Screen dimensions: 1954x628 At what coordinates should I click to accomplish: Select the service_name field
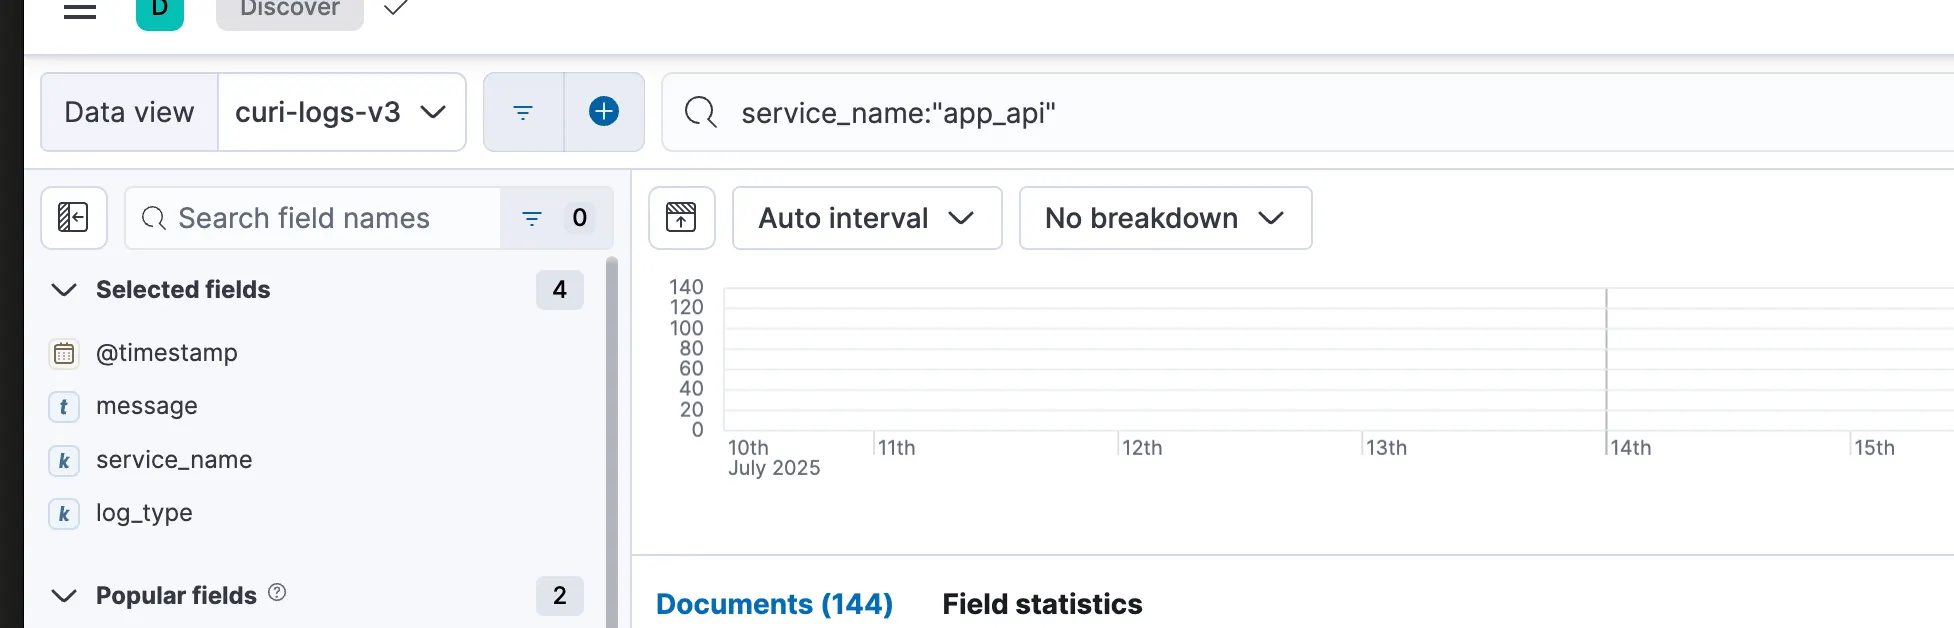point(174,460)
